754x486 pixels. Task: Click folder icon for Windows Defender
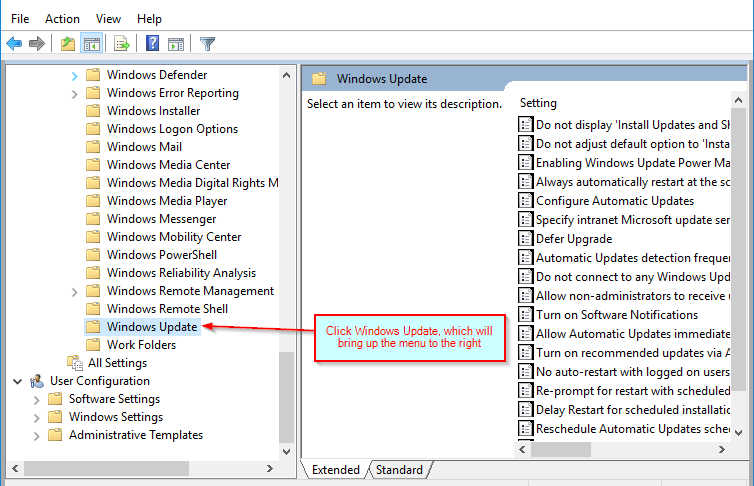coord(93,75)
